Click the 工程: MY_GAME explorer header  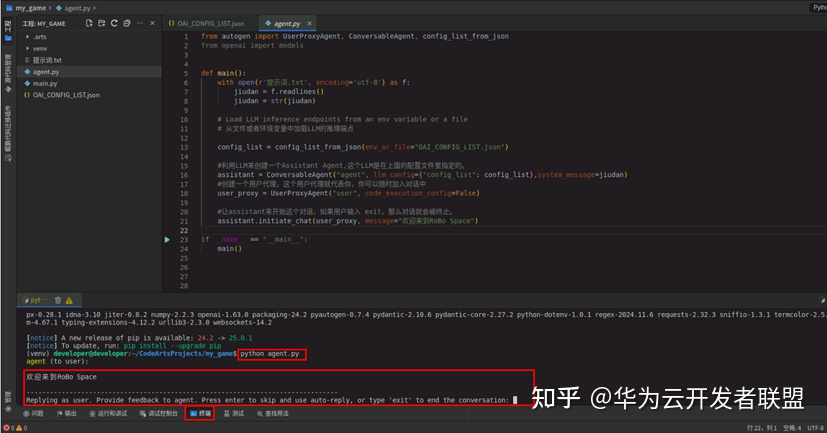point(44,24)
